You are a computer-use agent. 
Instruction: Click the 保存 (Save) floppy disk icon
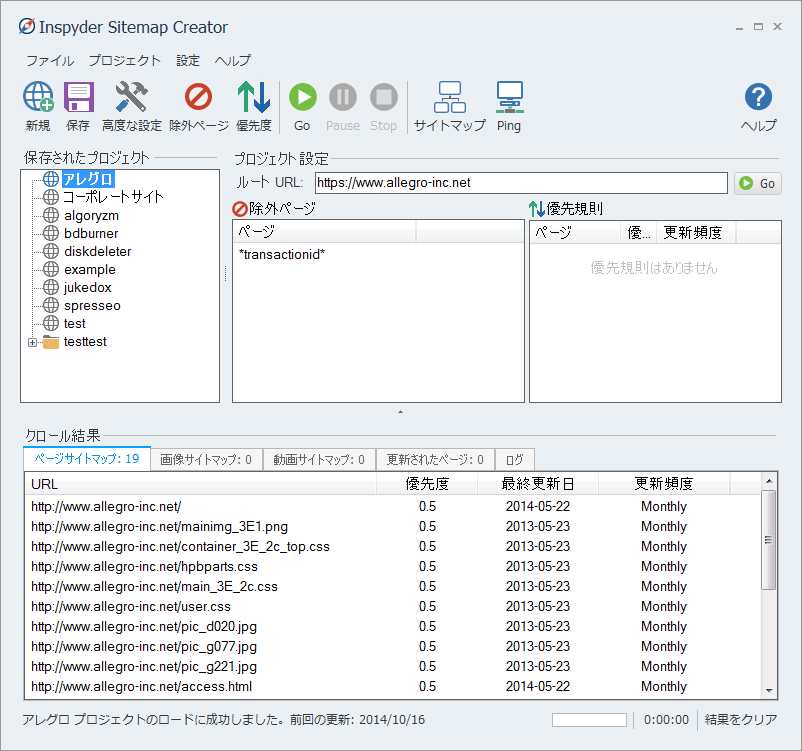(x=78, y=97)
